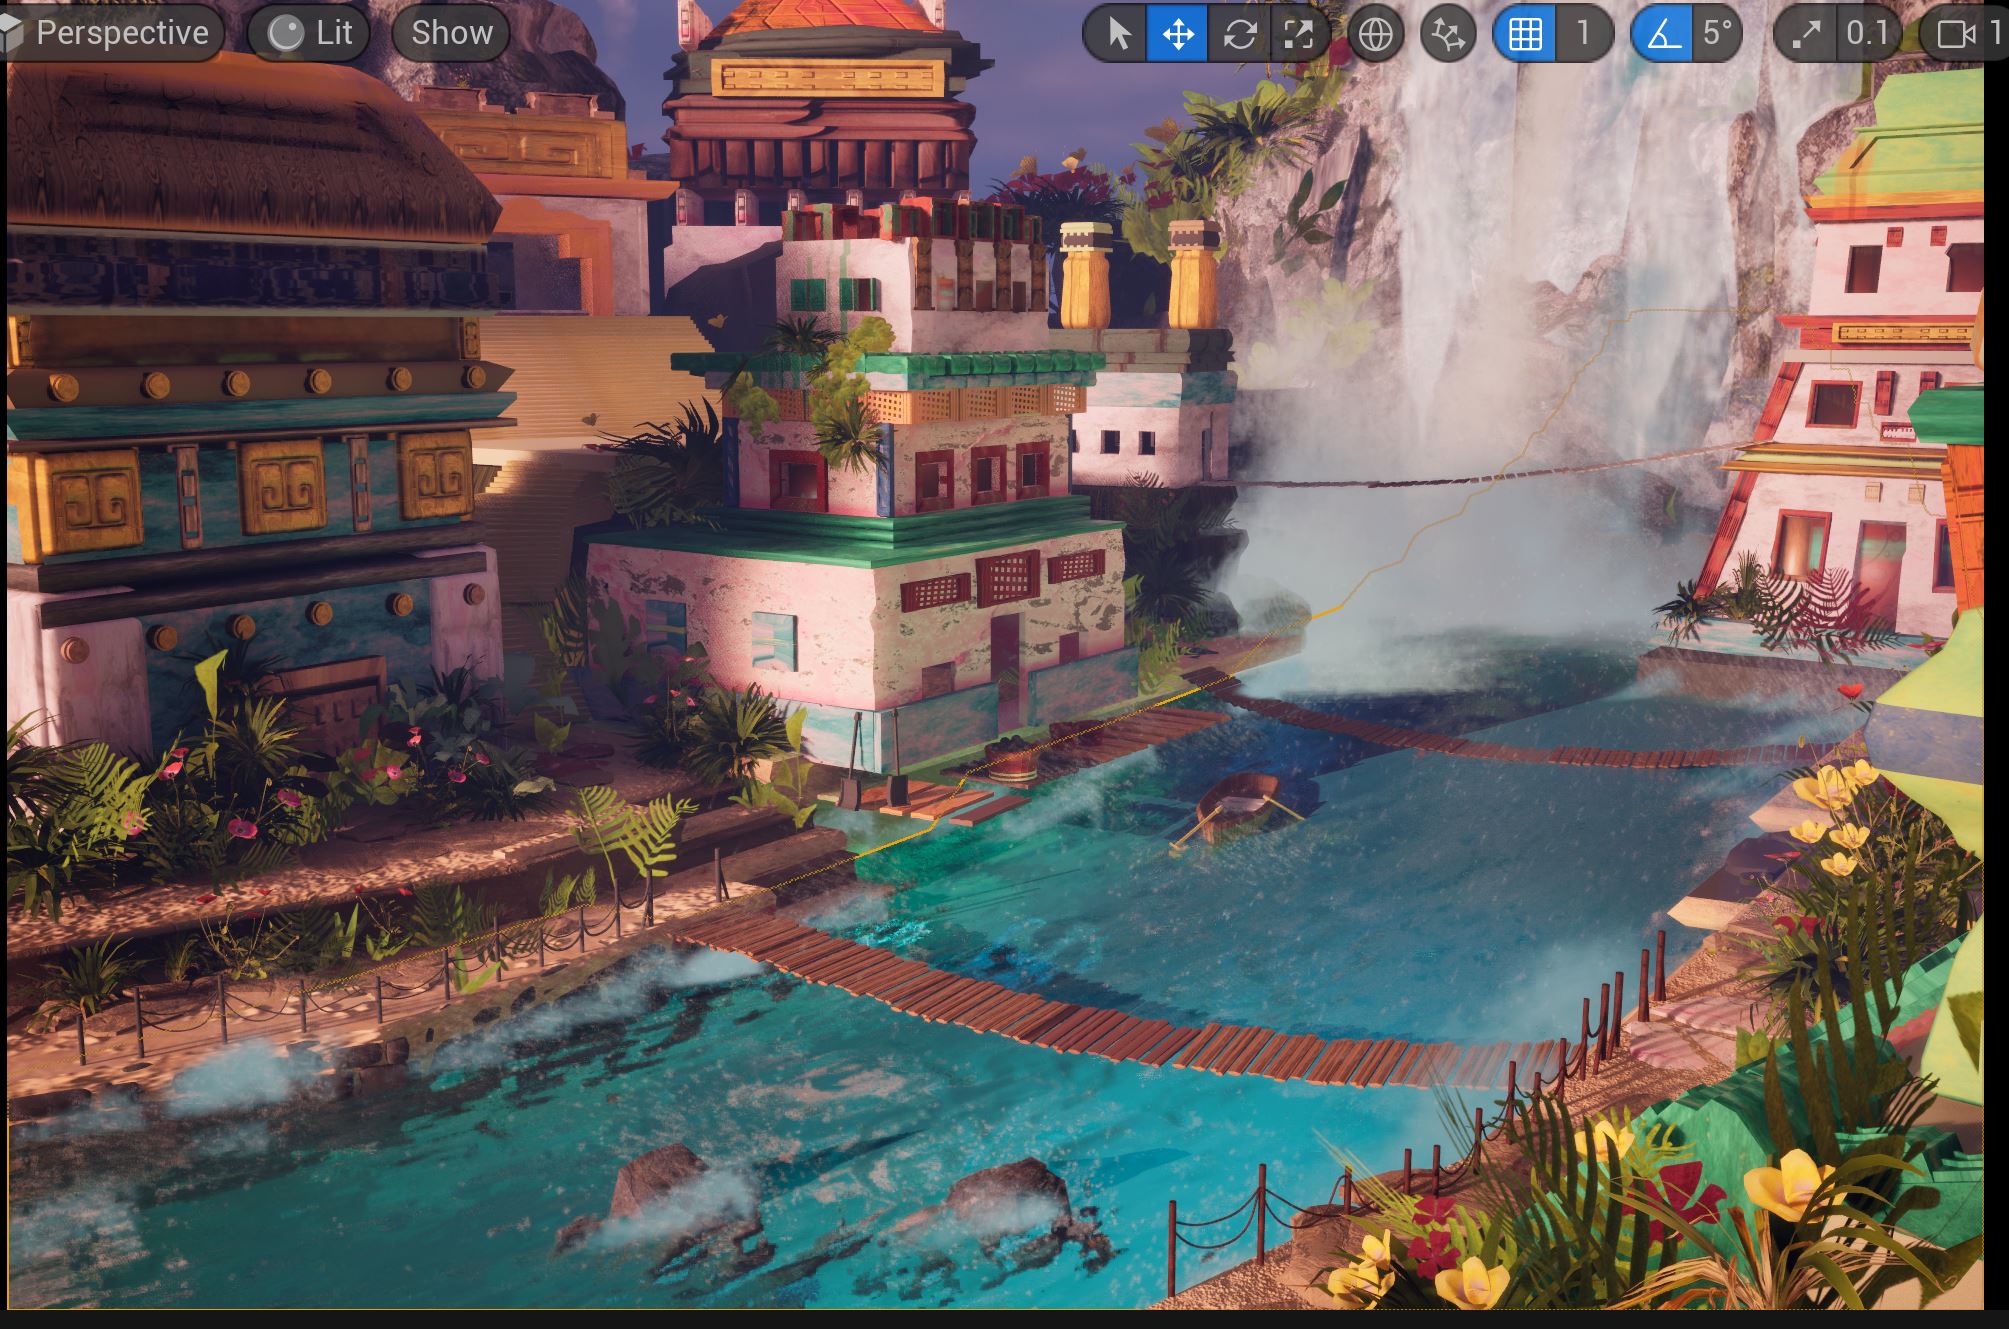Open the surface snapping options icon
The width and height of the screenshot is (2009, 1329).
click(x=1447, y=34)
